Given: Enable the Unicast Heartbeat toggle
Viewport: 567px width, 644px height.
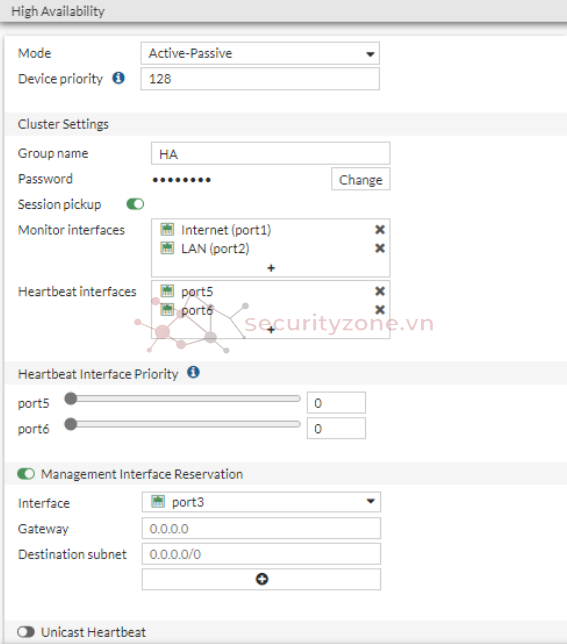Looking at the screenshot, I should pyautogui.click(x=26, y=632).
